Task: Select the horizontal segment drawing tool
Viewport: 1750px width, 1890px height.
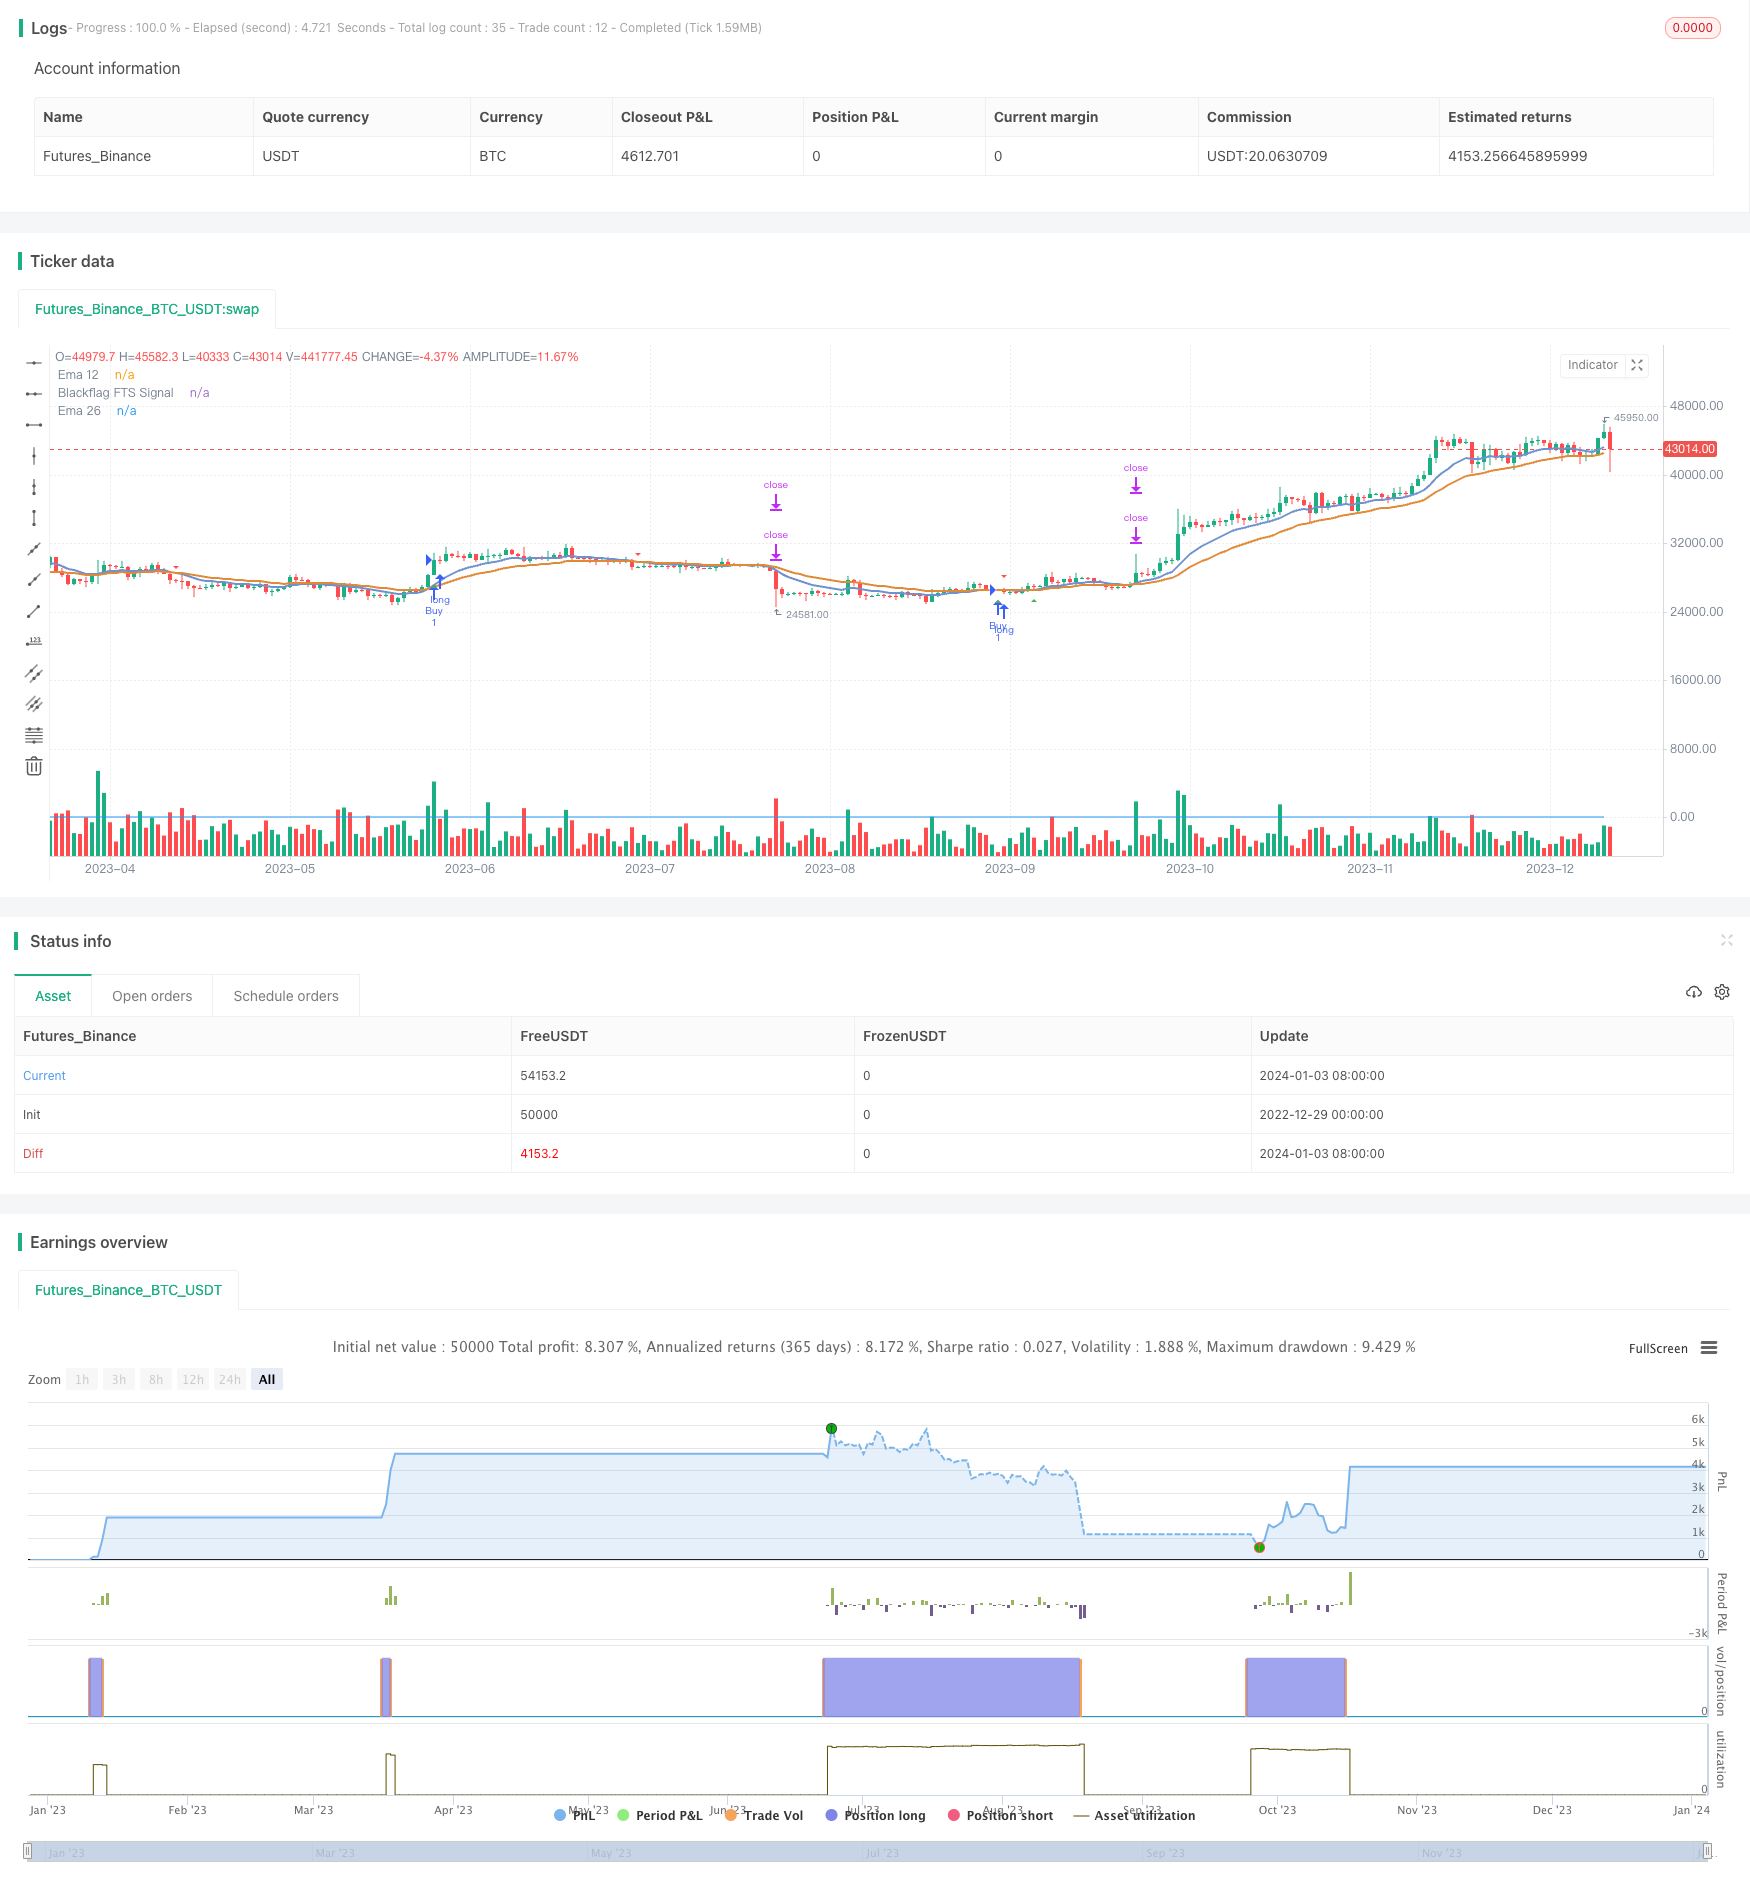Action: (x=34, y=425)
